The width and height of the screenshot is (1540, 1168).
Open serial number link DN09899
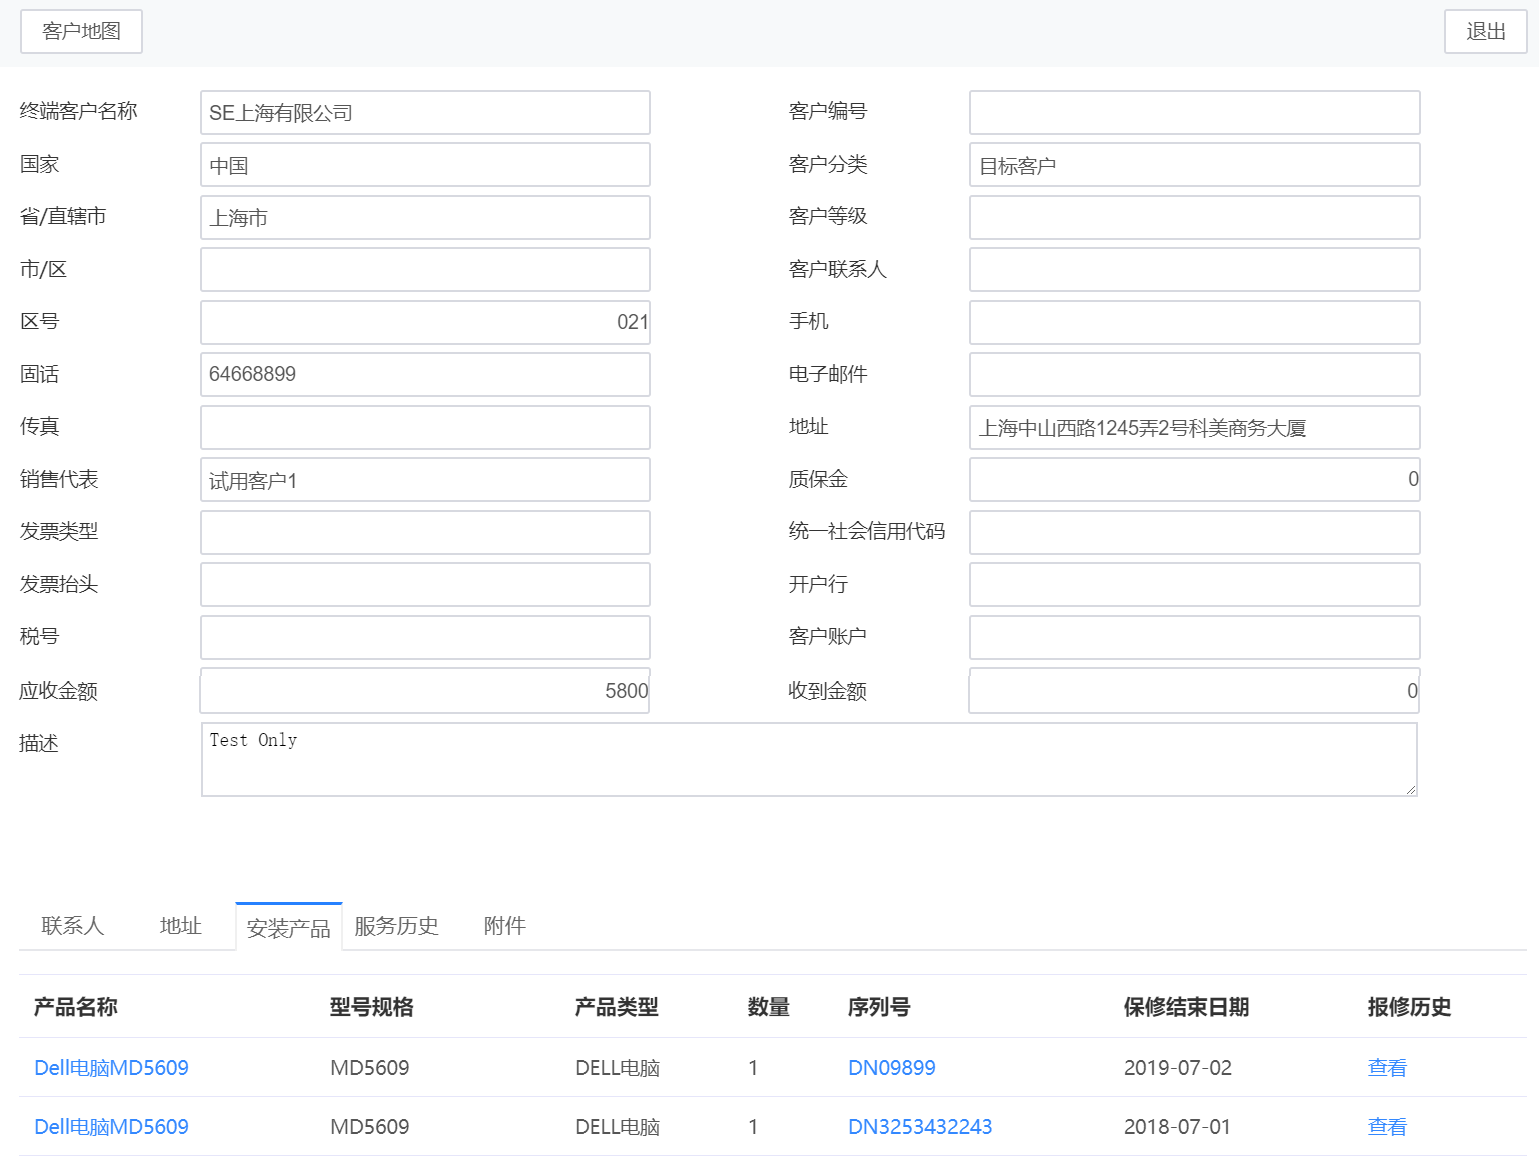[890, 1067]
